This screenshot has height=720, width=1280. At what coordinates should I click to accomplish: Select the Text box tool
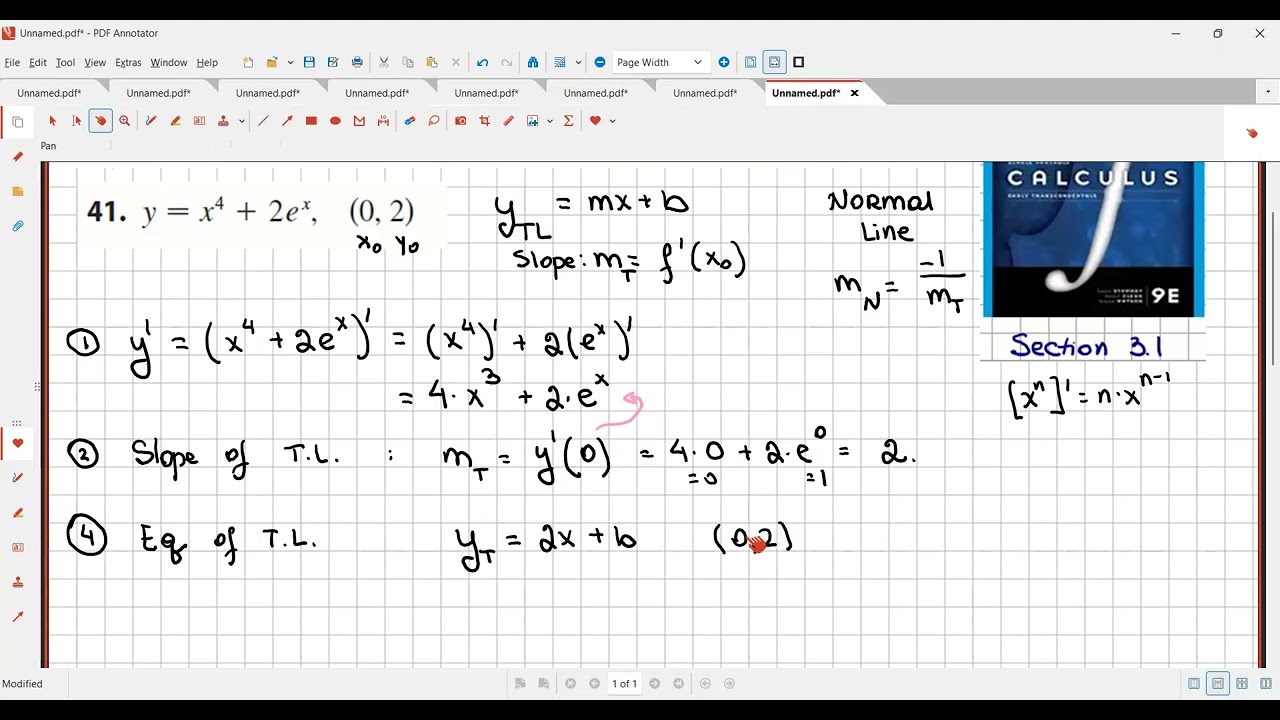199,121
